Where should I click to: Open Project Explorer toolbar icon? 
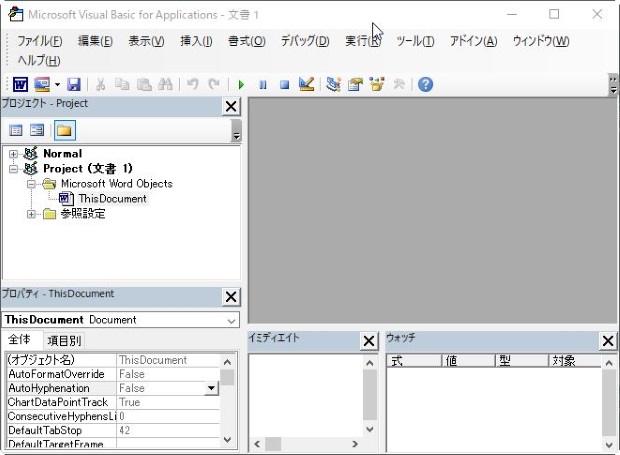click(x=333, y=84)
